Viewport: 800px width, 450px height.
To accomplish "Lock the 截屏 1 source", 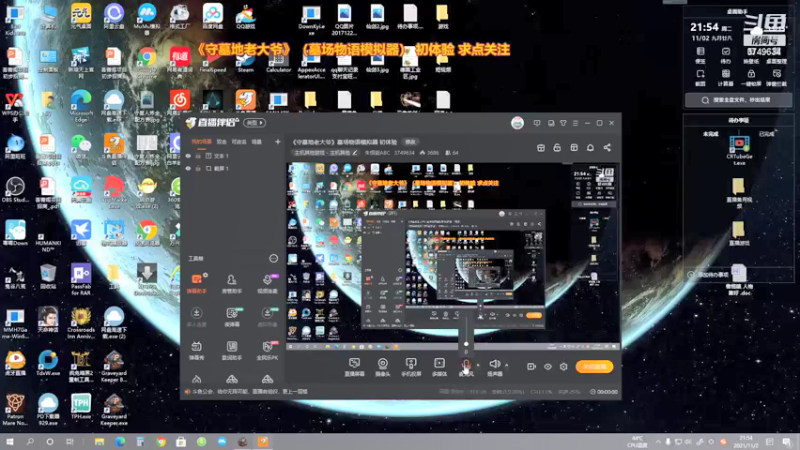I will [198, 168].
